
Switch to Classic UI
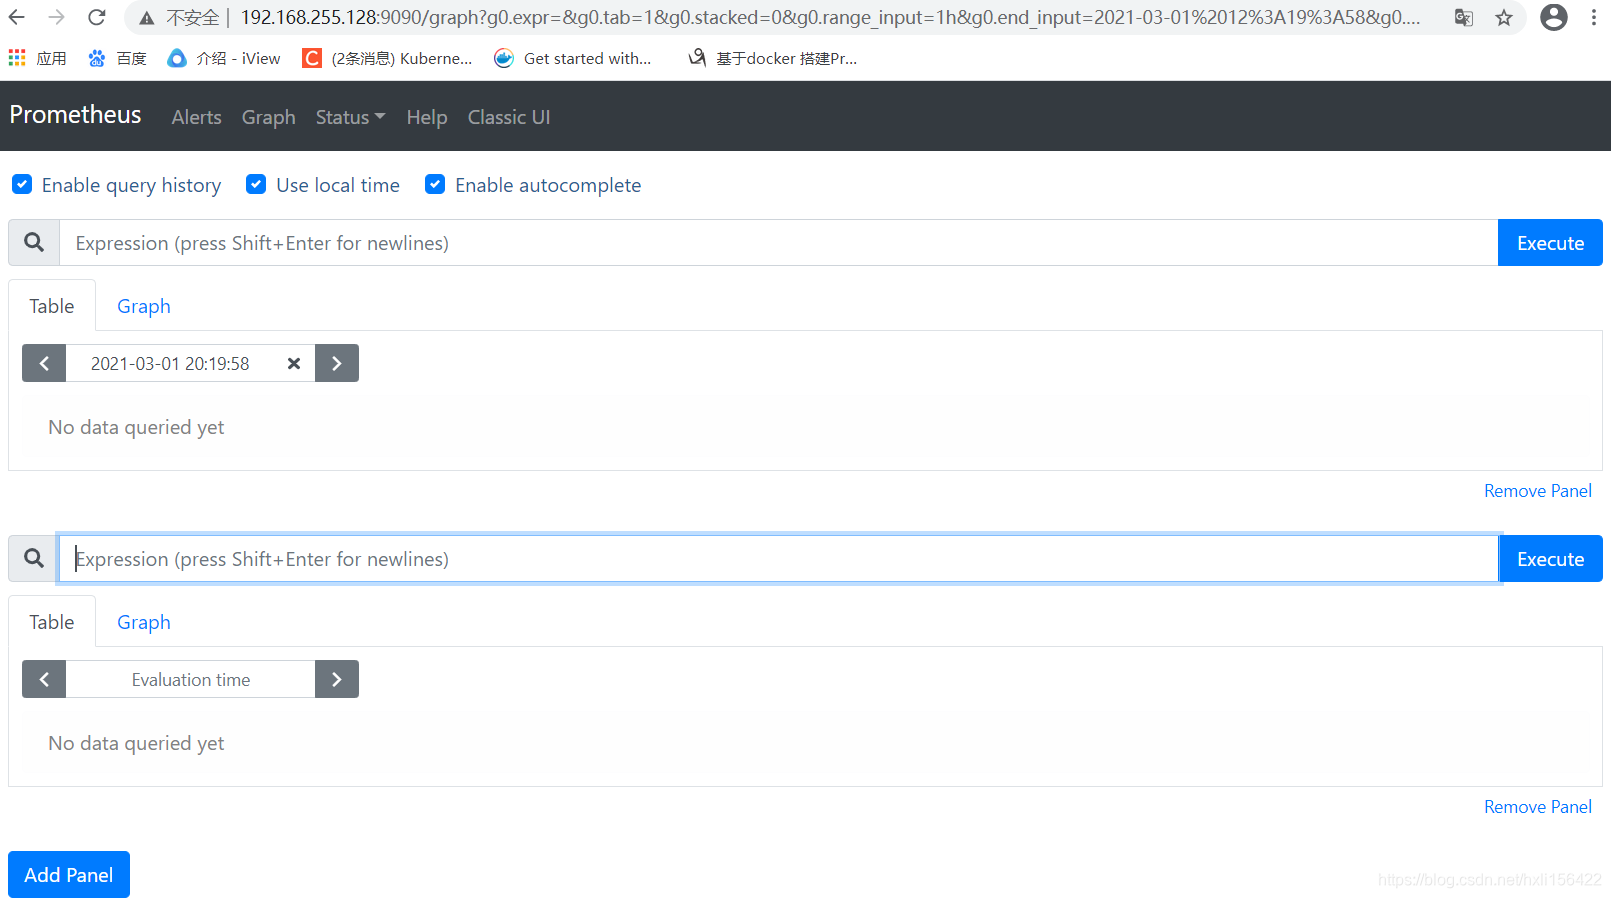[509, 117]
